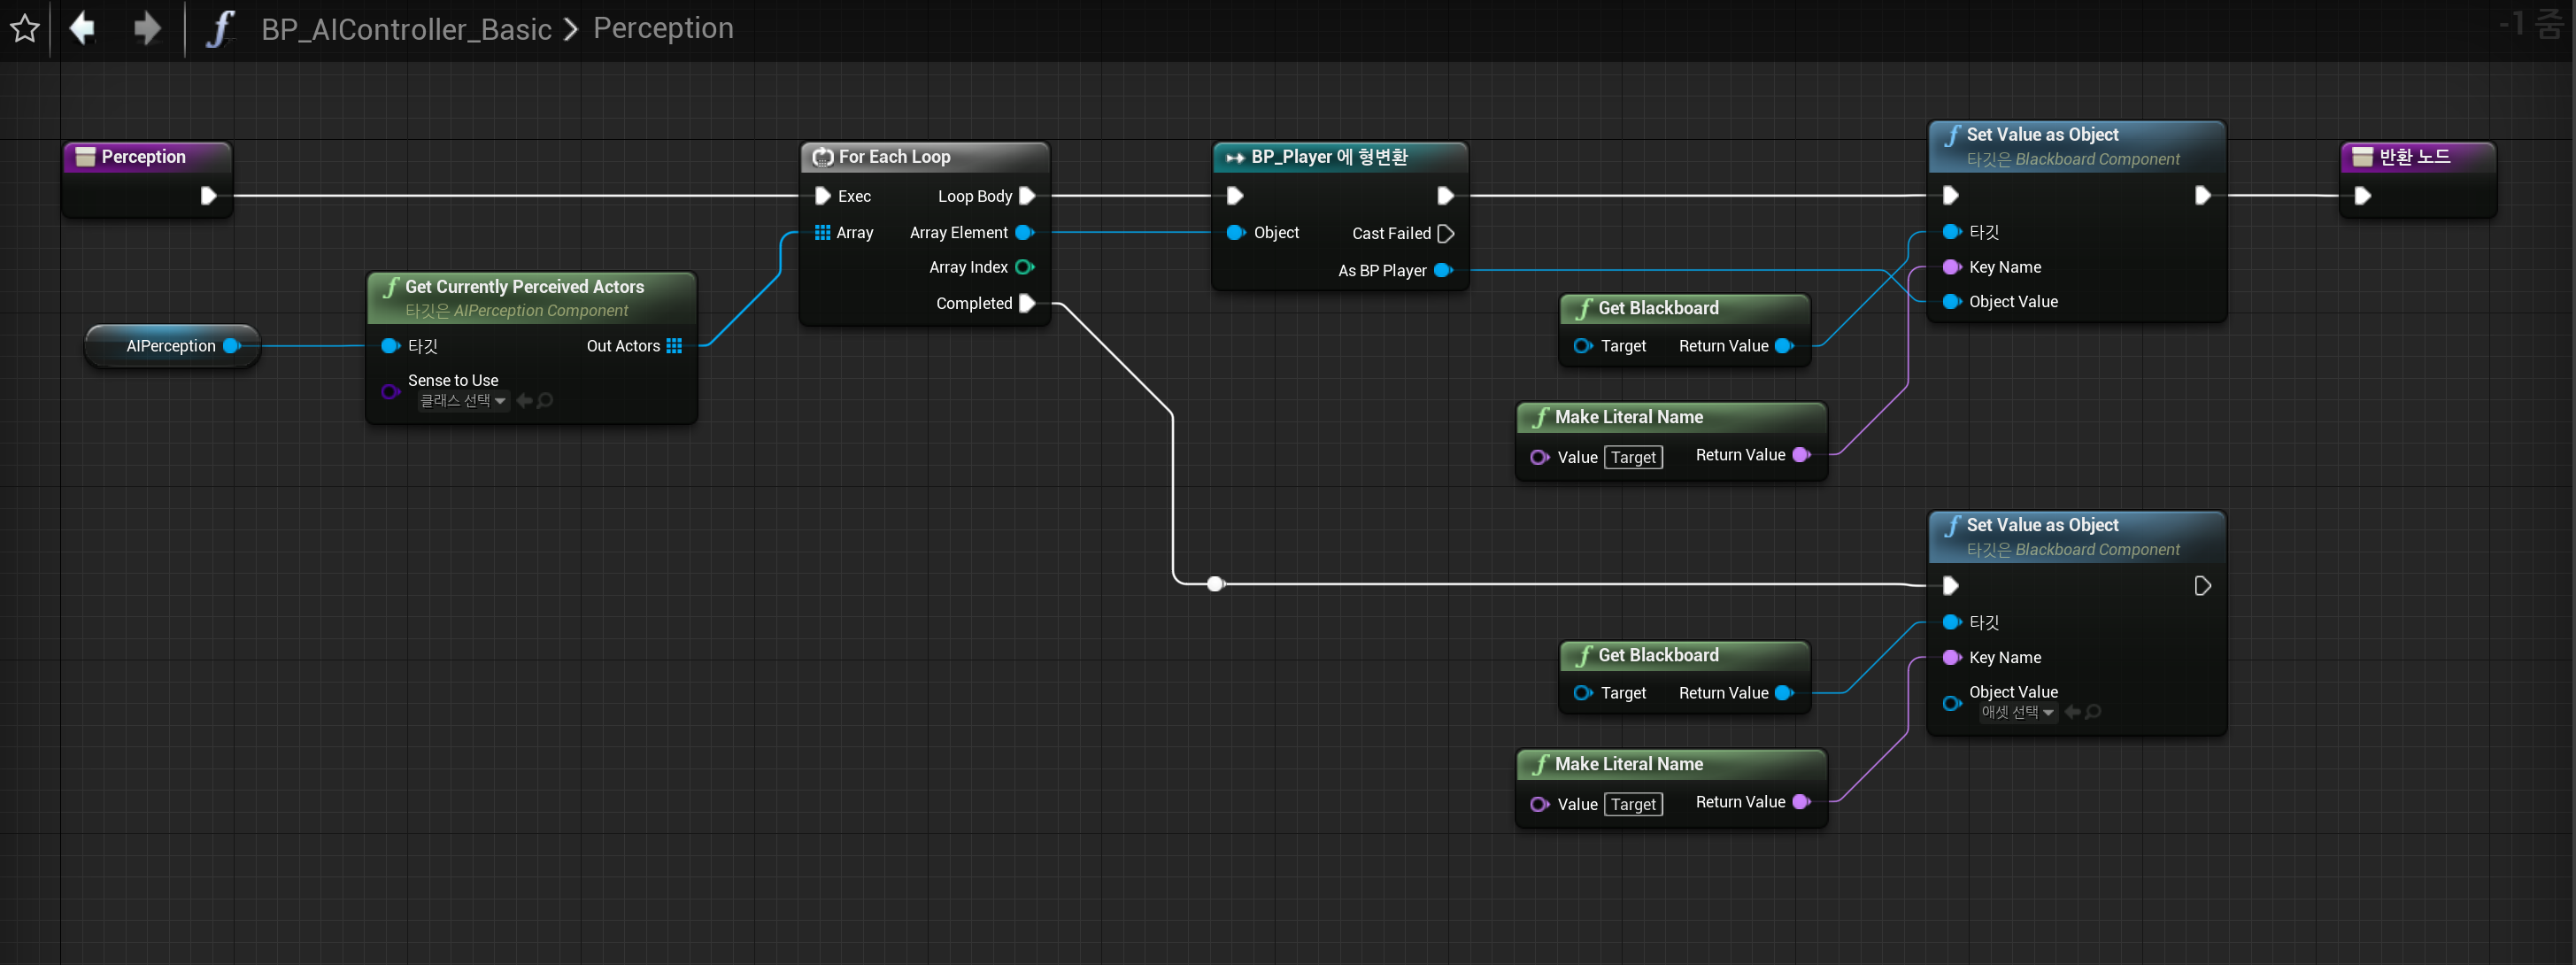Navigate forward with right arrow
This screenshot has width=2576, height=965.
(147, 28)
